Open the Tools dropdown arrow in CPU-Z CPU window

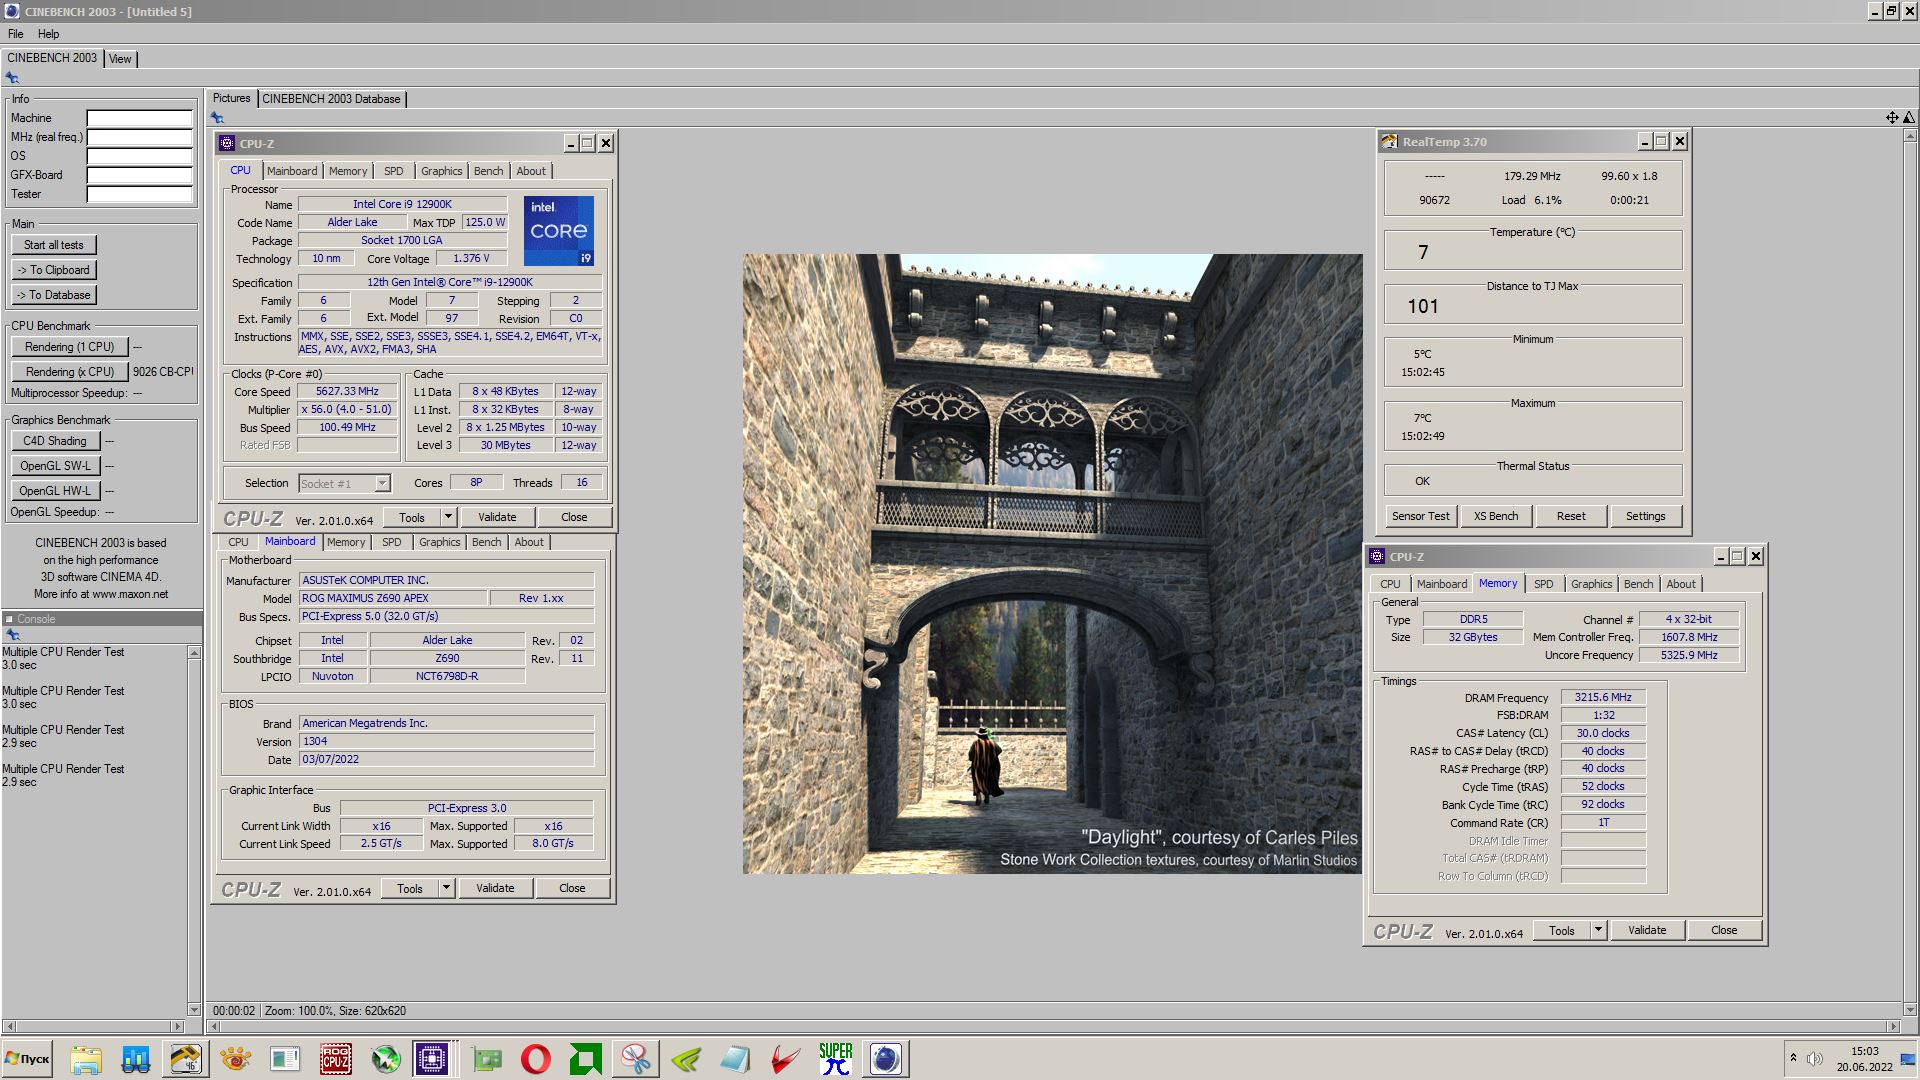(x=449, y=517)
